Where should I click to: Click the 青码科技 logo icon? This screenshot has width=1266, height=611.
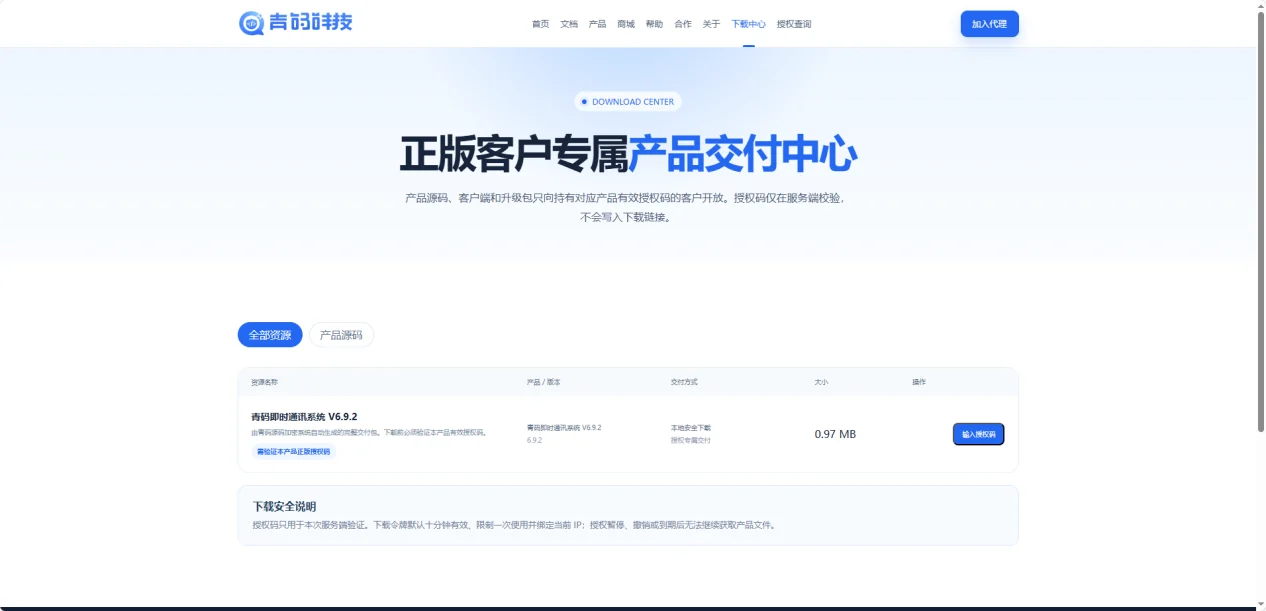251,23
